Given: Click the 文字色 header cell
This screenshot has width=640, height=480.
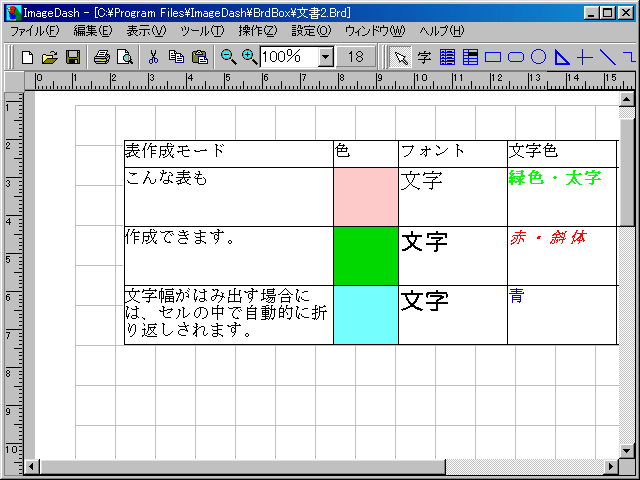Looking at the screenshot, I should [562, 154].
